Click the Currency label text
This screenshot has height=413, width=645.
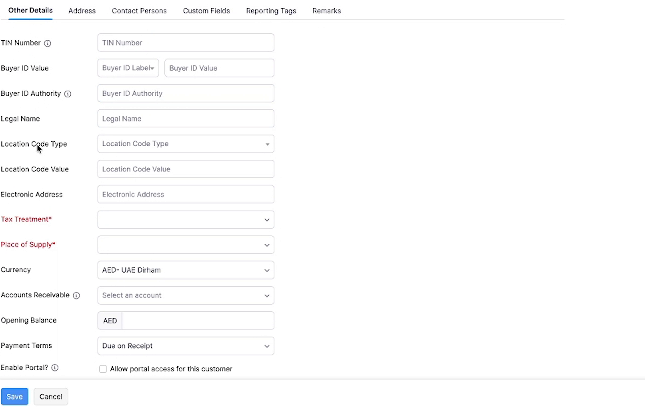pos(16,270)
